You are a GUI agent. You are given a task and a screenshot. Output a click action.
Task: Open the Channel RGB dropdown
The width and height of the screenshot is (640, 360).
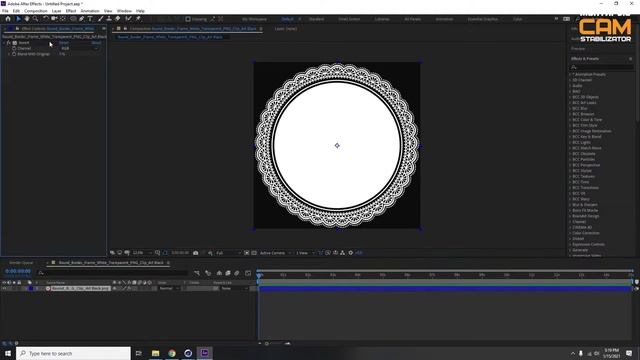coord(80,48)
